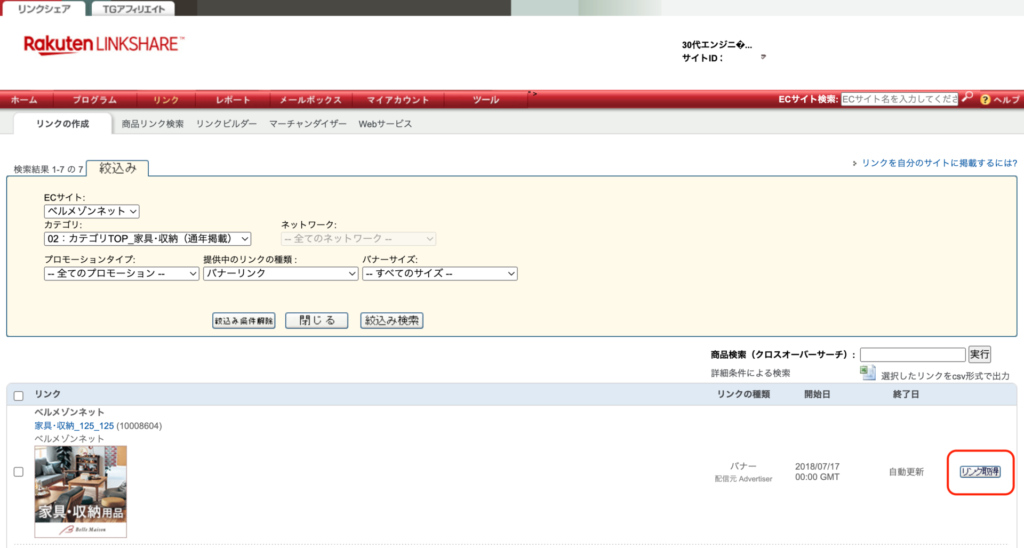This screenshot has height=548, width=1024.
Task: Toggle the select-all checkbox in the リンク header
Action: point(18,395)
